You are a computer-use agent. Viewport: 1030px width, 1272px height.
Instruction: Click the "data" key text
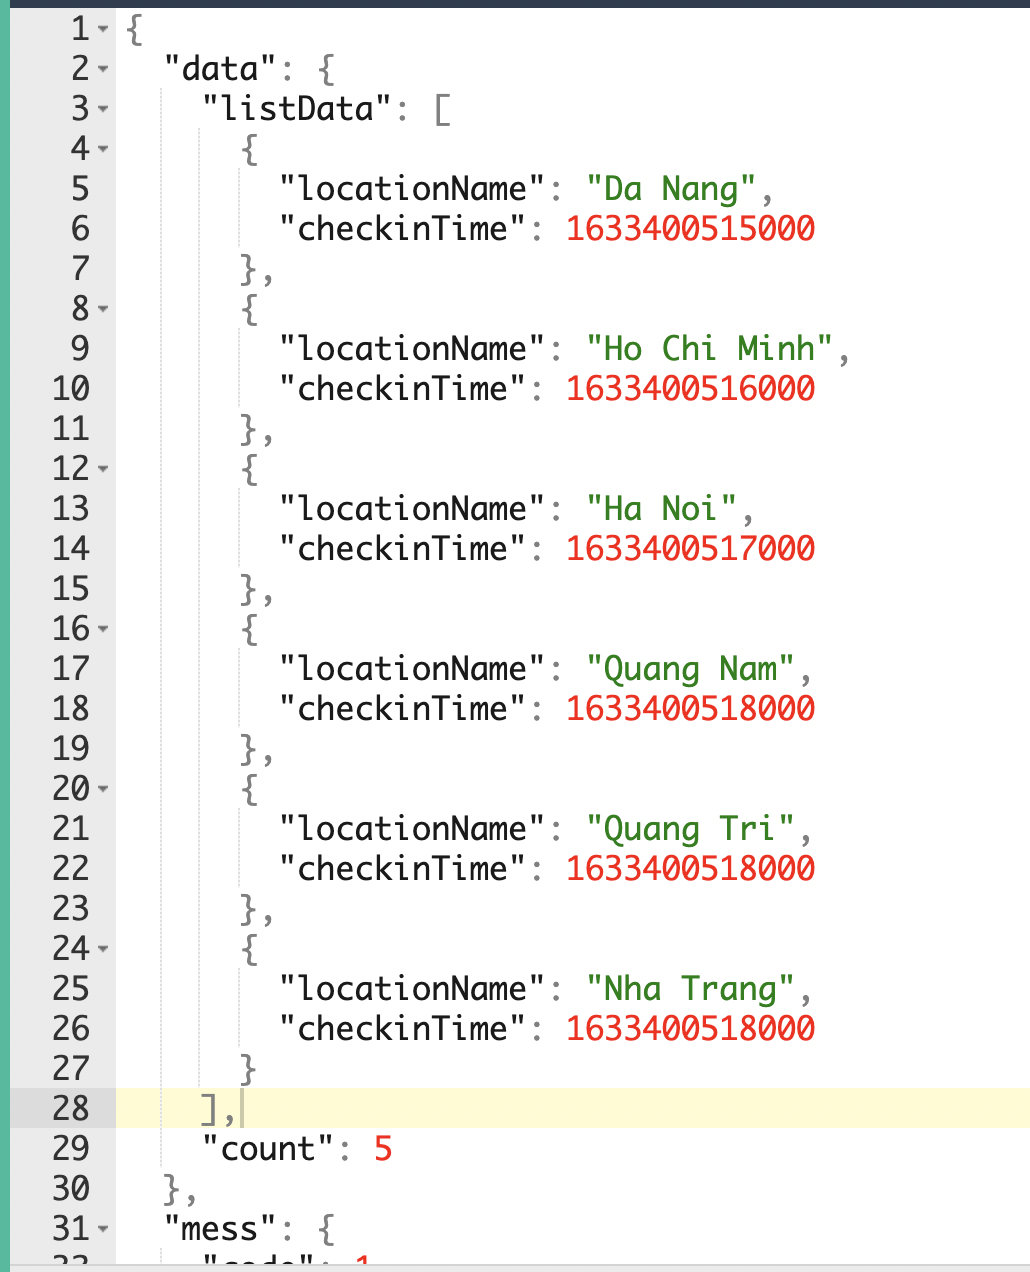(x=220, y=69)
